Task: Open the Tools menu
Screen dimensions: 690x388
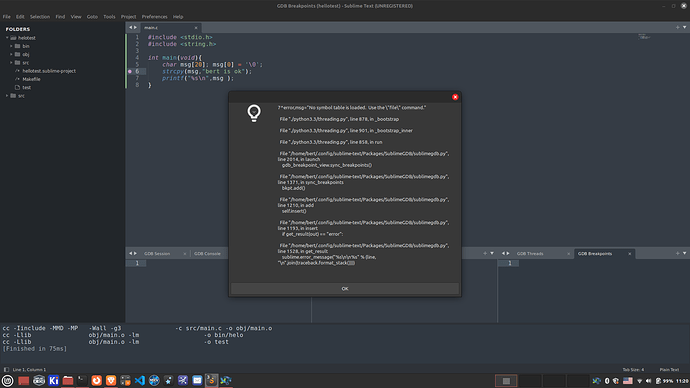Action: pos(109,17)
